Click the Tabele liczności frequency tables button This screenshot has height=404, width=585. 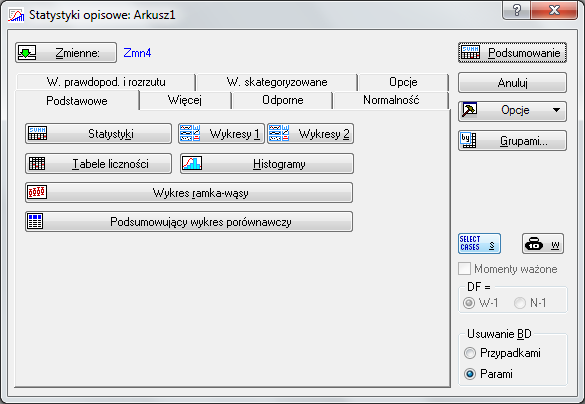pos(98,163)
